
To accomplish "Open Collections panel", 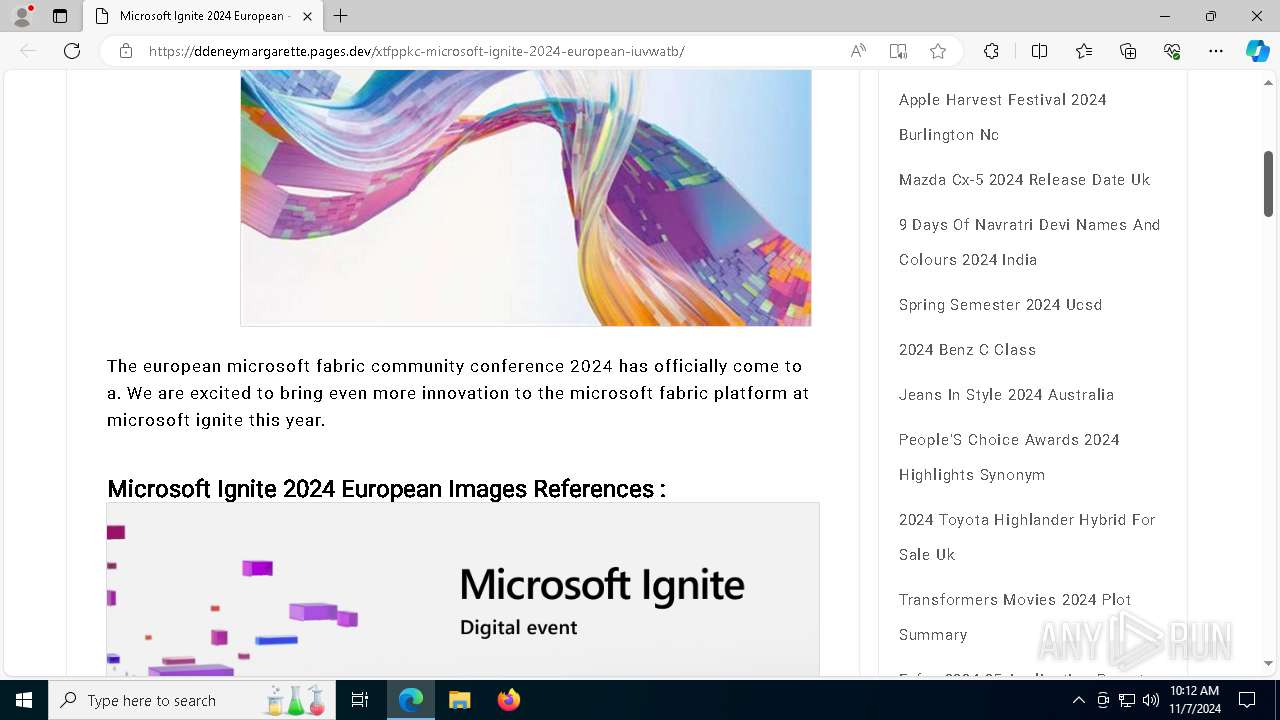I will 1128,51.
